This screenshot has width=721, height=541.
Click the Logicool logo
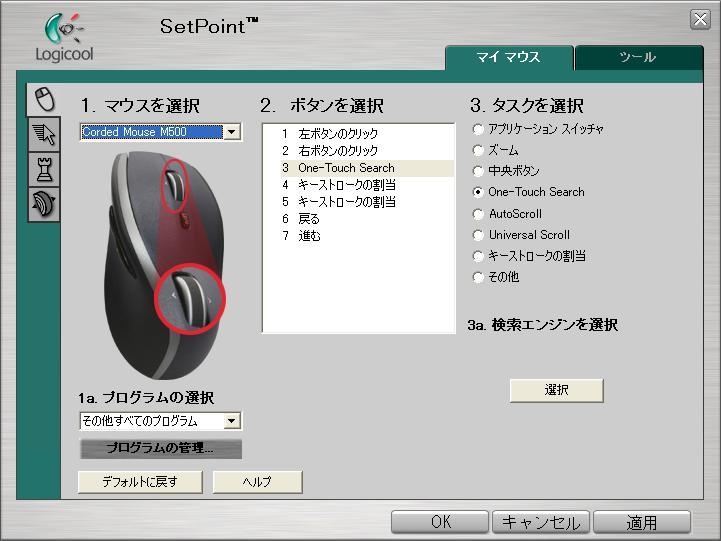(x=64, y=38)
